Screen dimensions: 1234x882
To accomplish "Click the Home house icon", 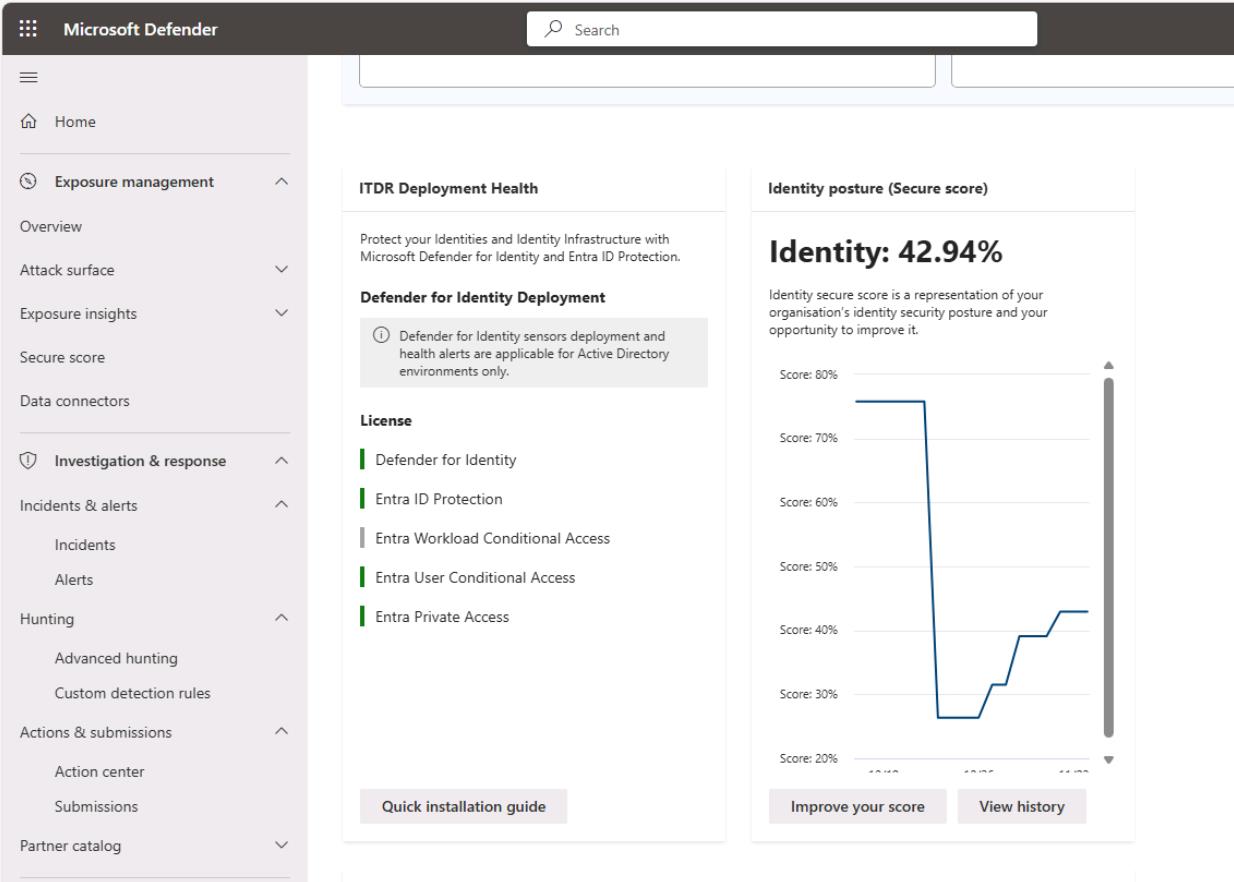I will tap(28, 122).
